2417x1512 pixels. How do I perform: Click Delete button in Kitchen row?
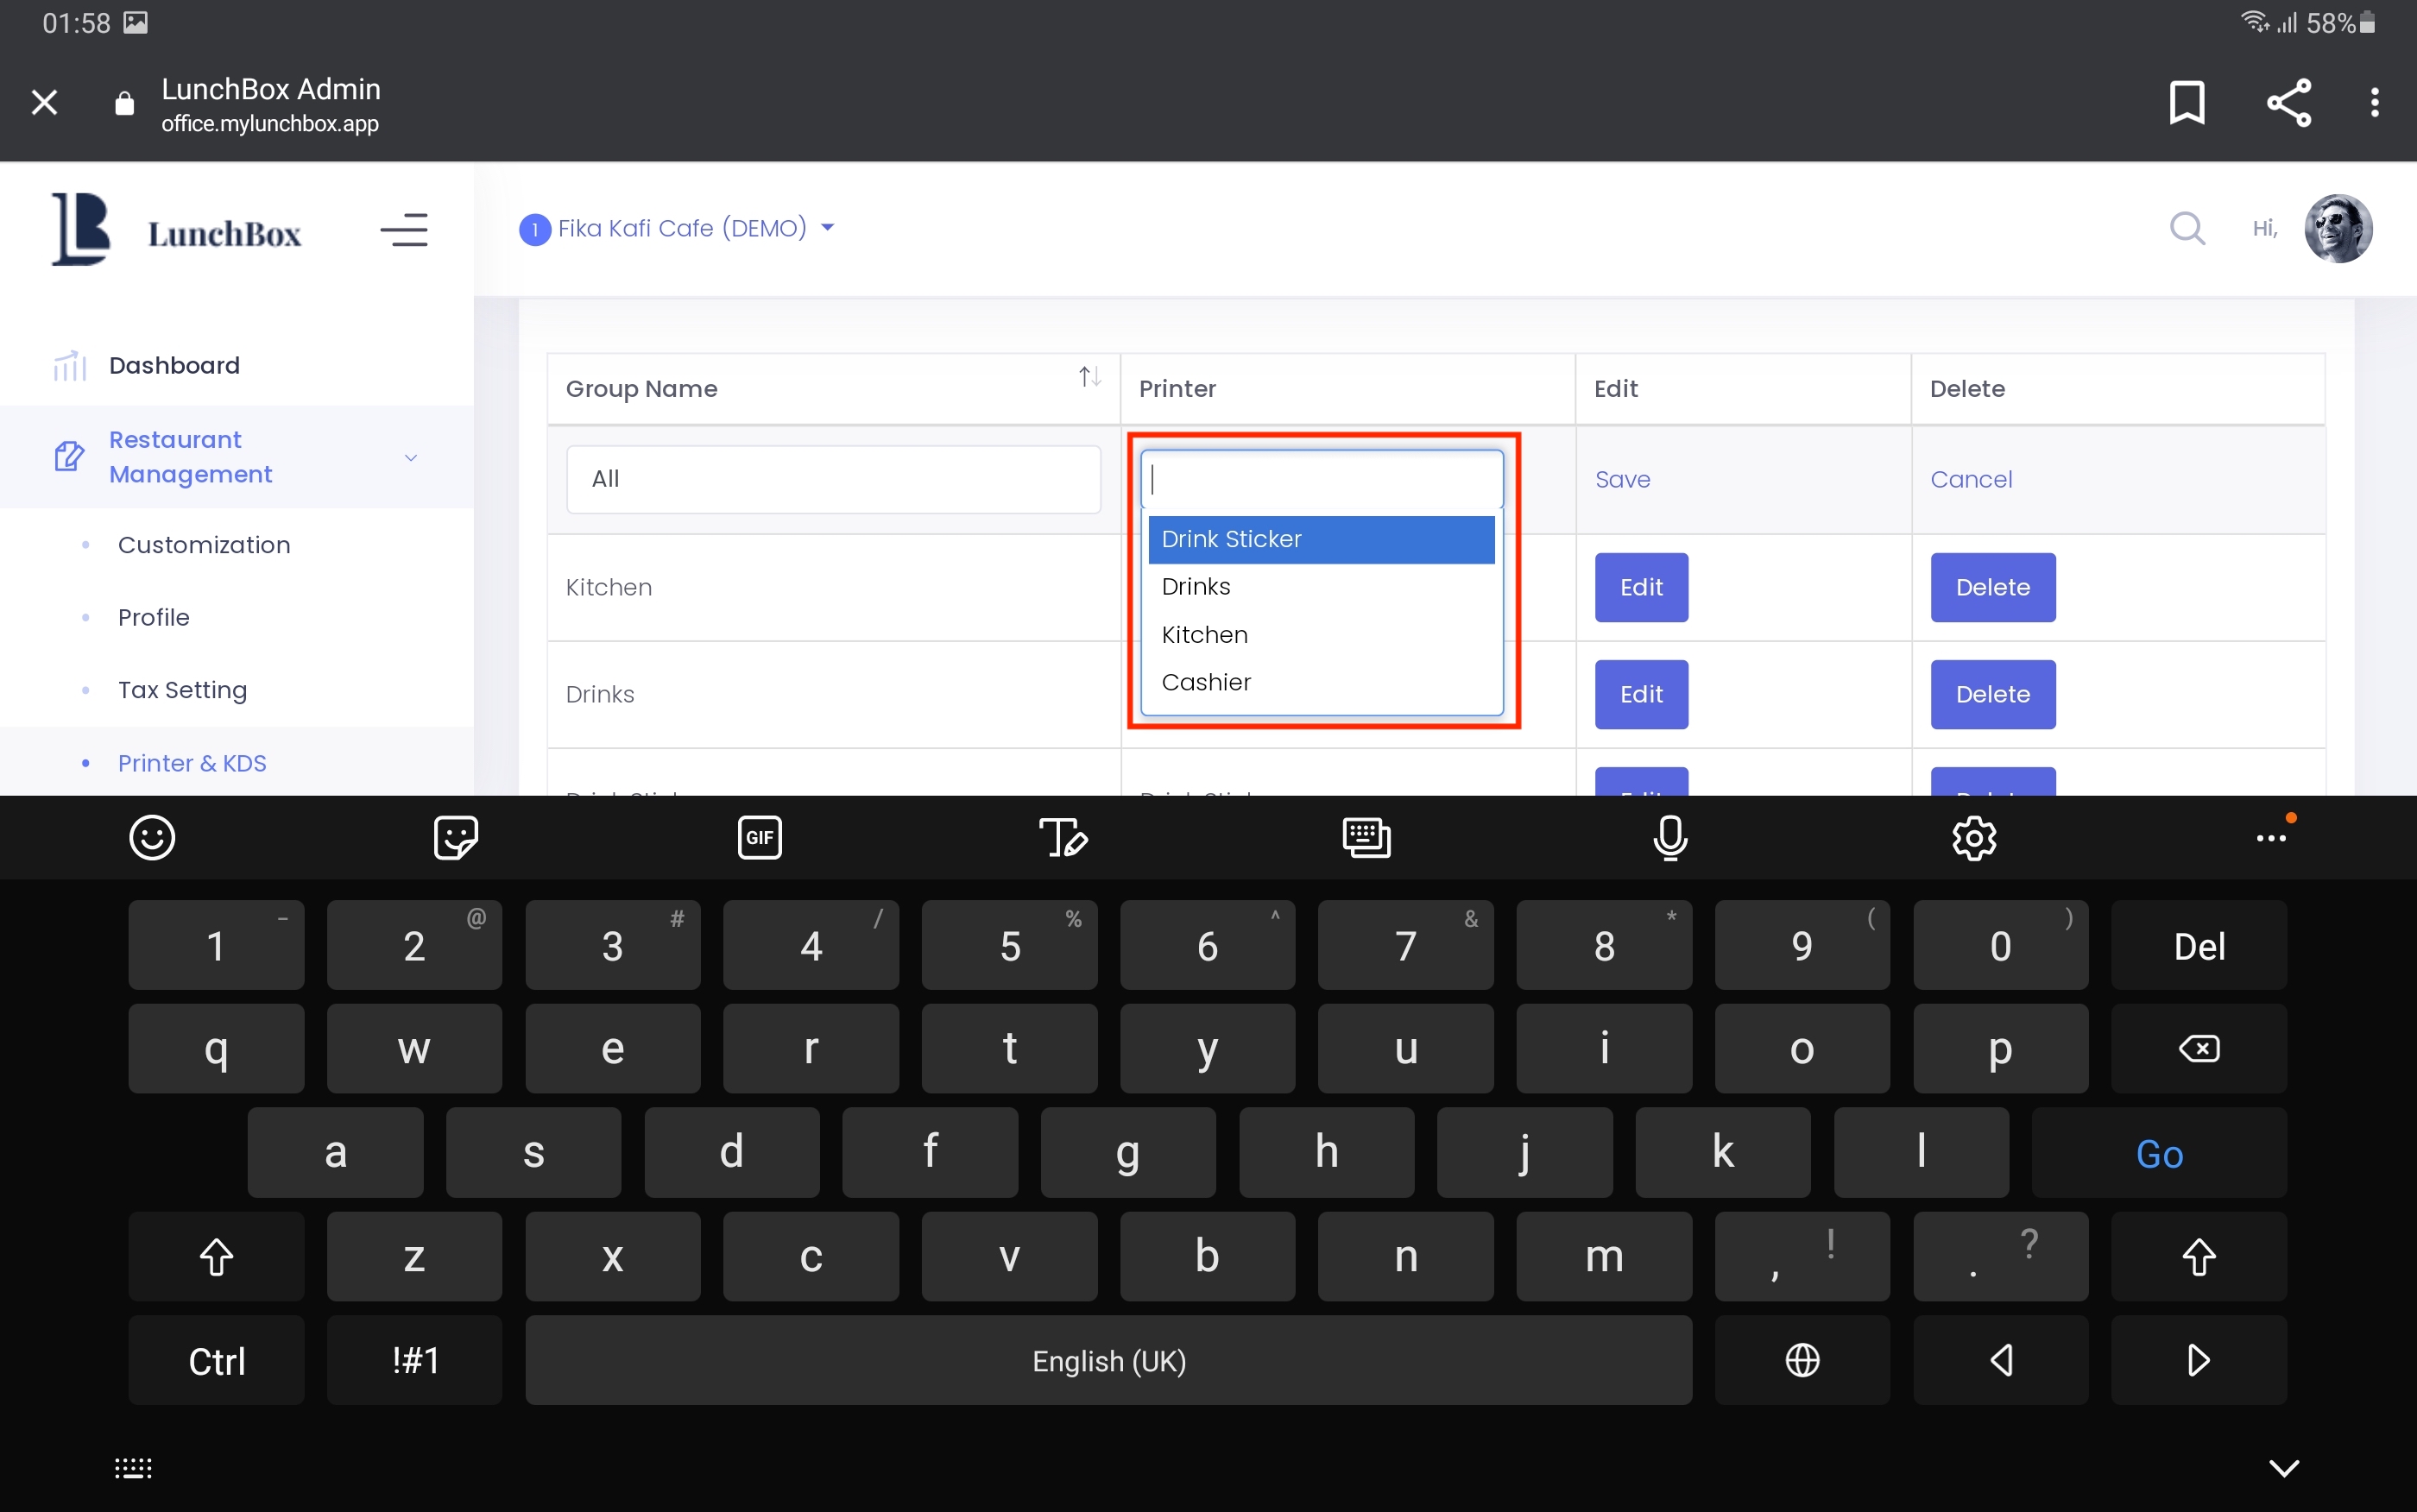1992,588
